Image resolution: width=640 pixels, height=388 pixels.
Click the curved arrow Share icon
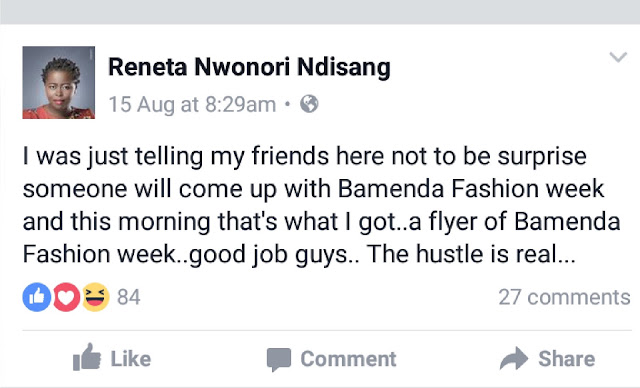[514, 358]
